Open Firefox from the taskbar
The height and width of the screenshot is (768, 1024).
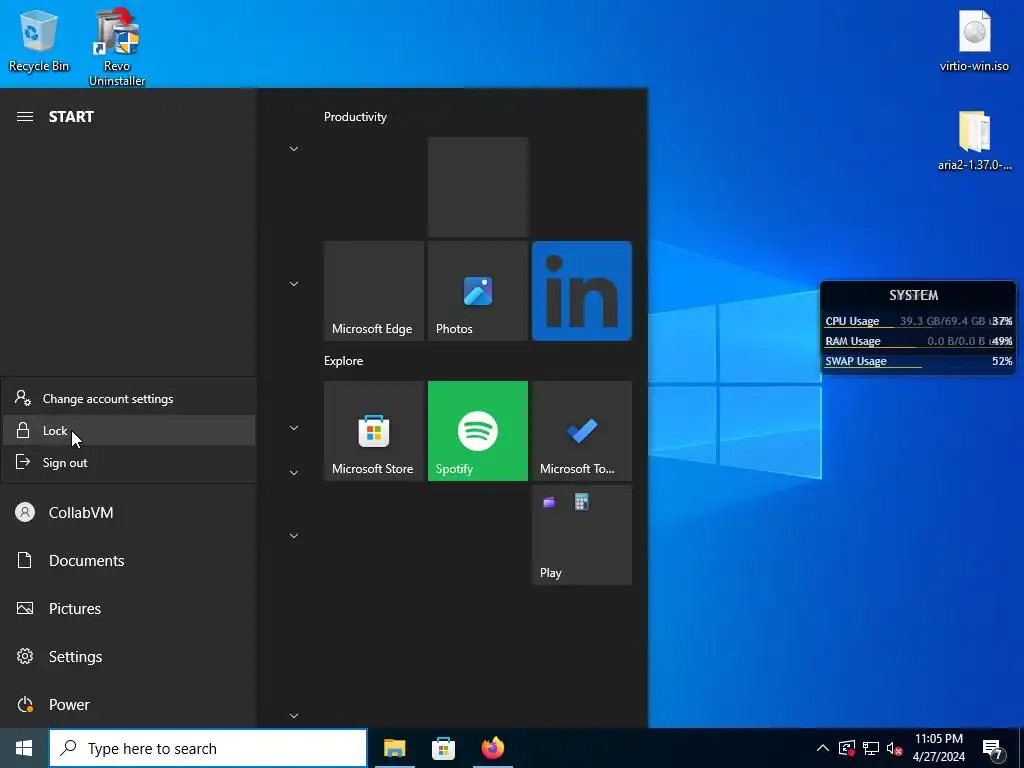(x=493, y=748)
